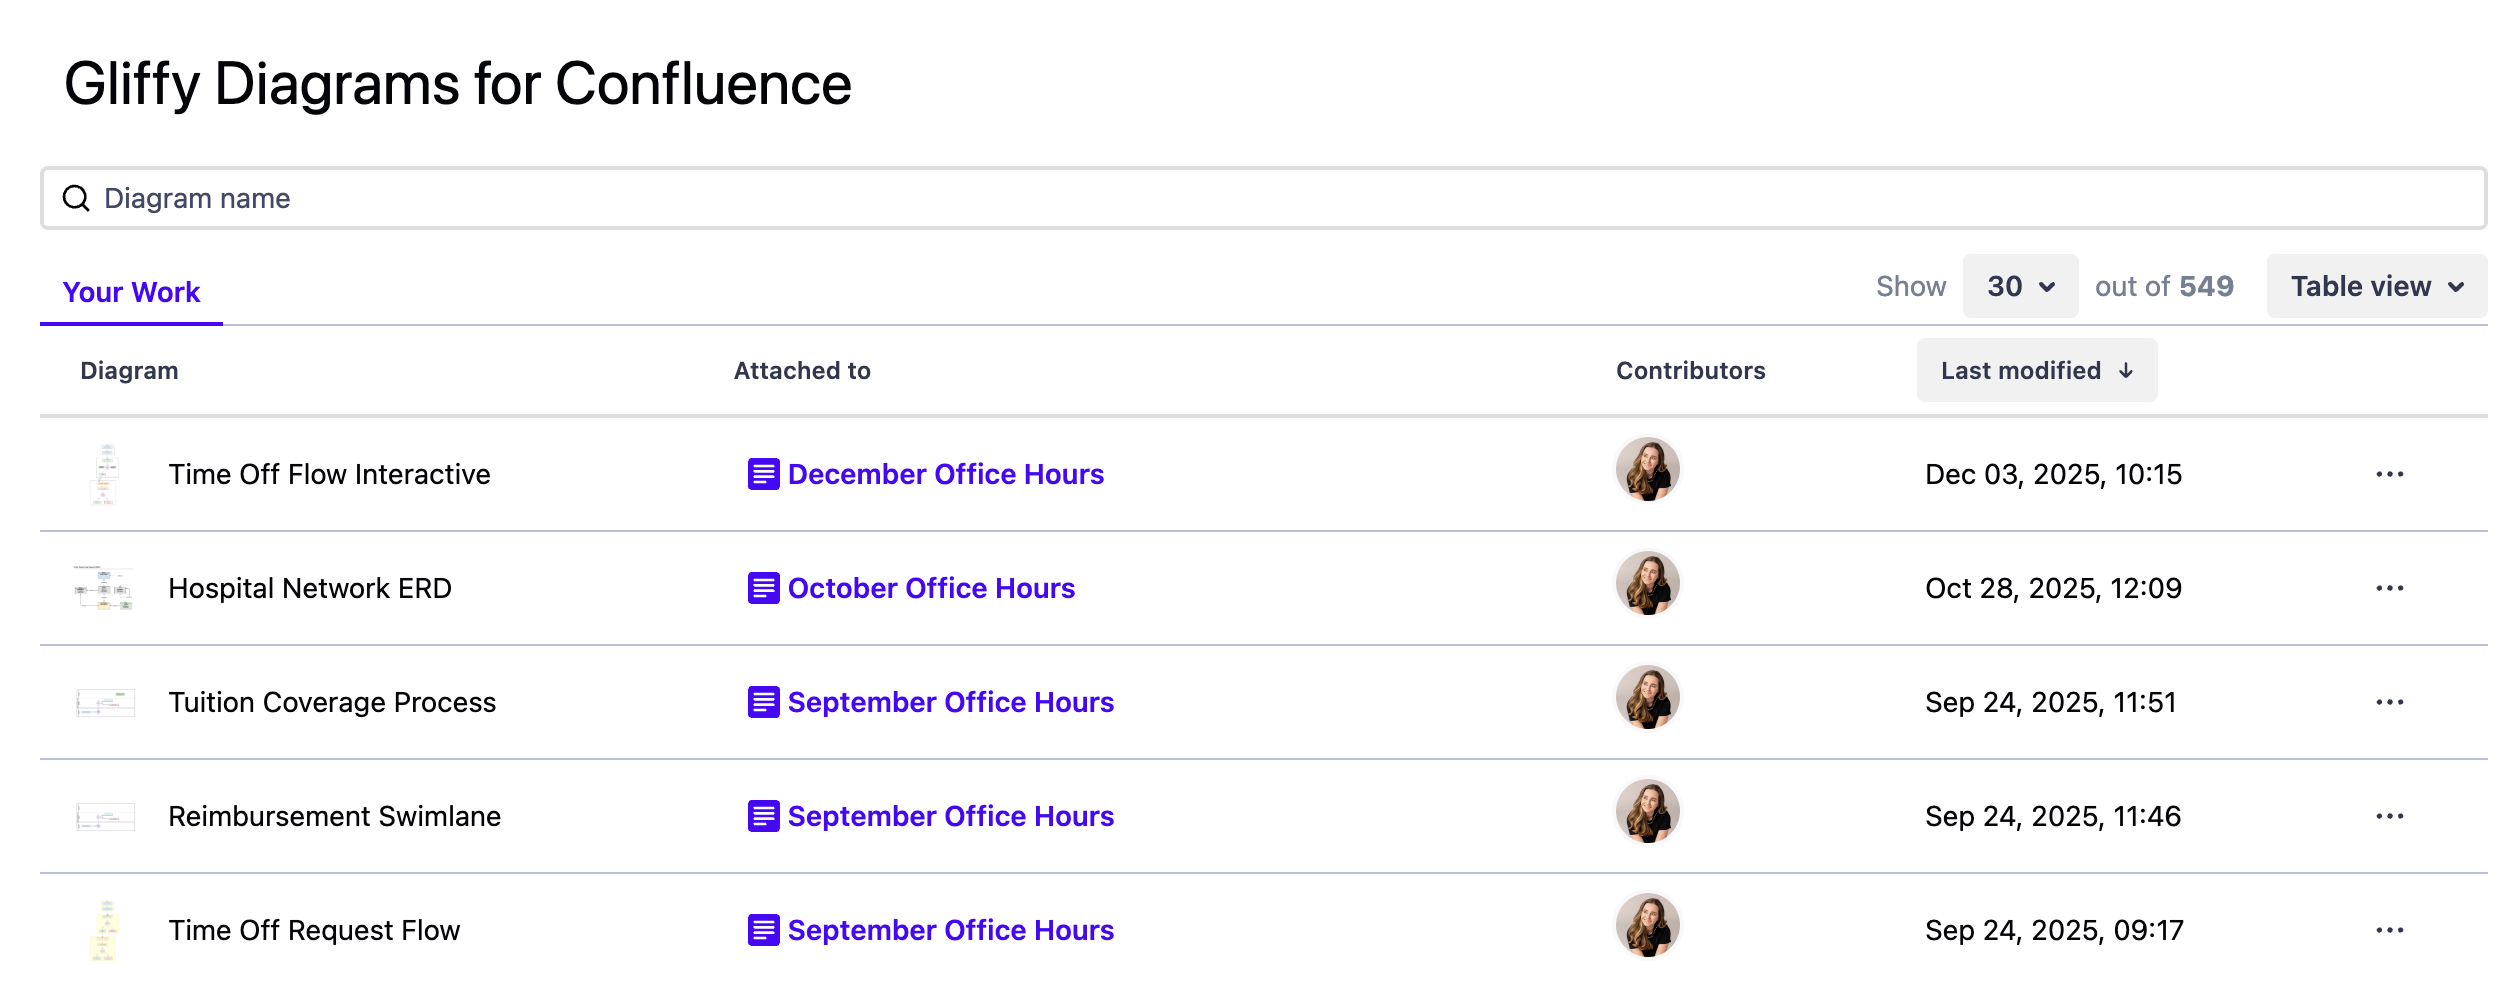The width and height of the screenshot is (2510, 986).
Task: Toggle sorting by the Diagram column
Action: click(129, 370)
